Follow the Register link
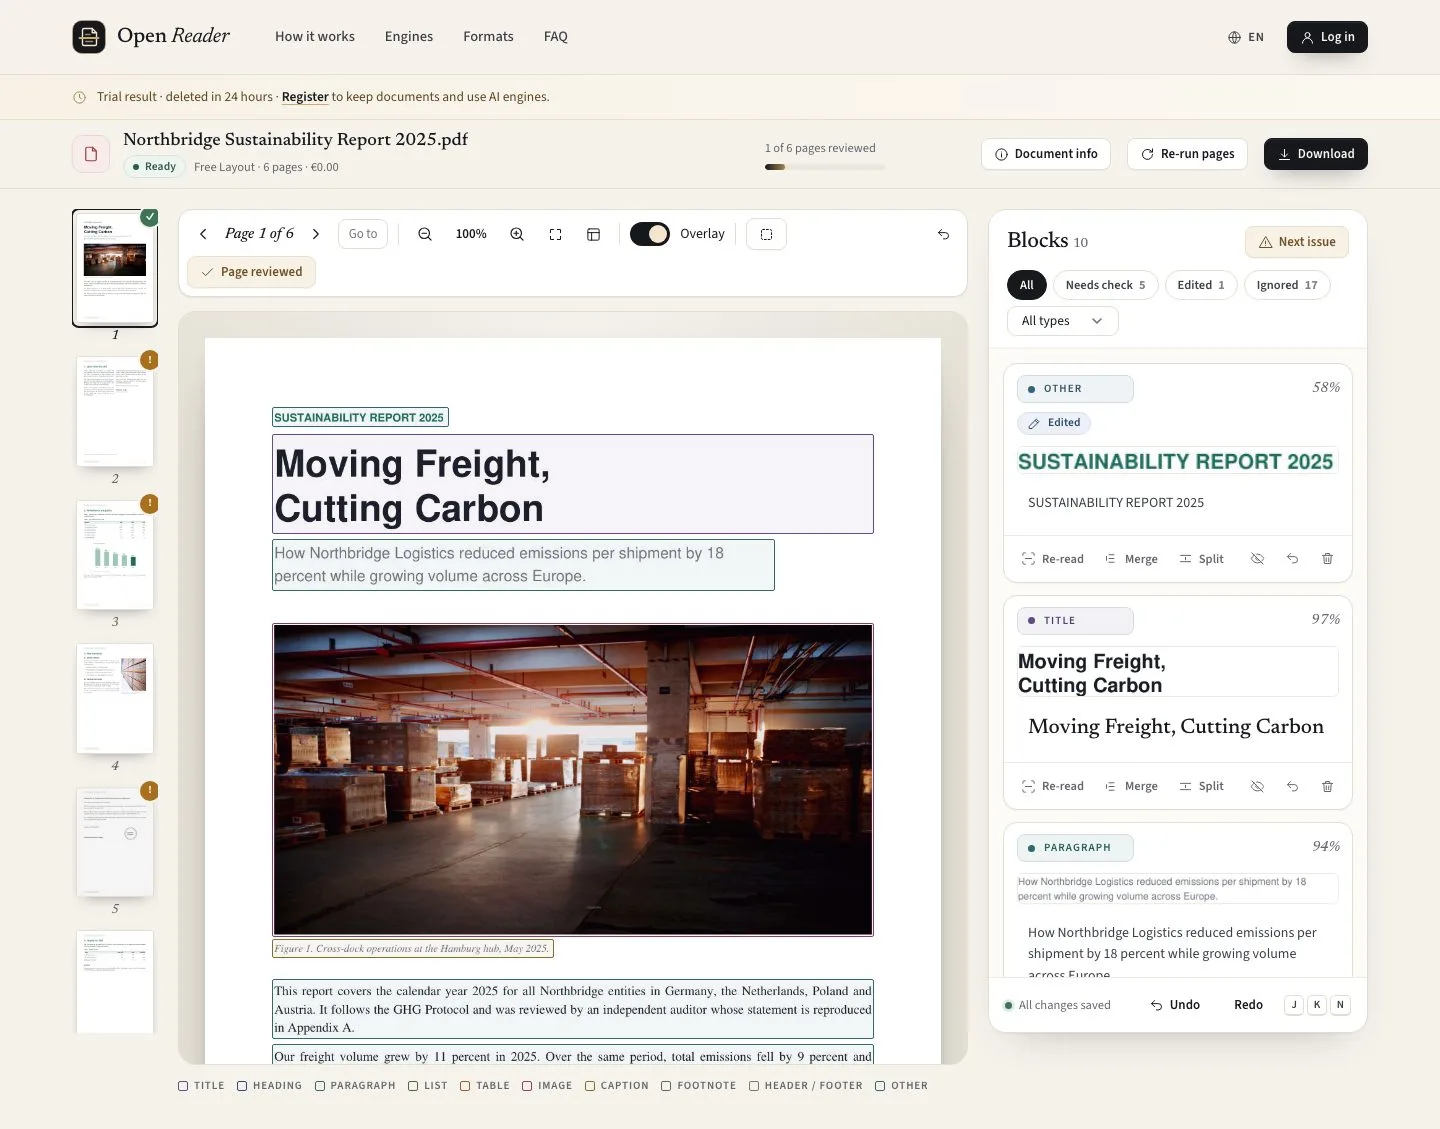1440x1129 pixels. click(305, 97)
